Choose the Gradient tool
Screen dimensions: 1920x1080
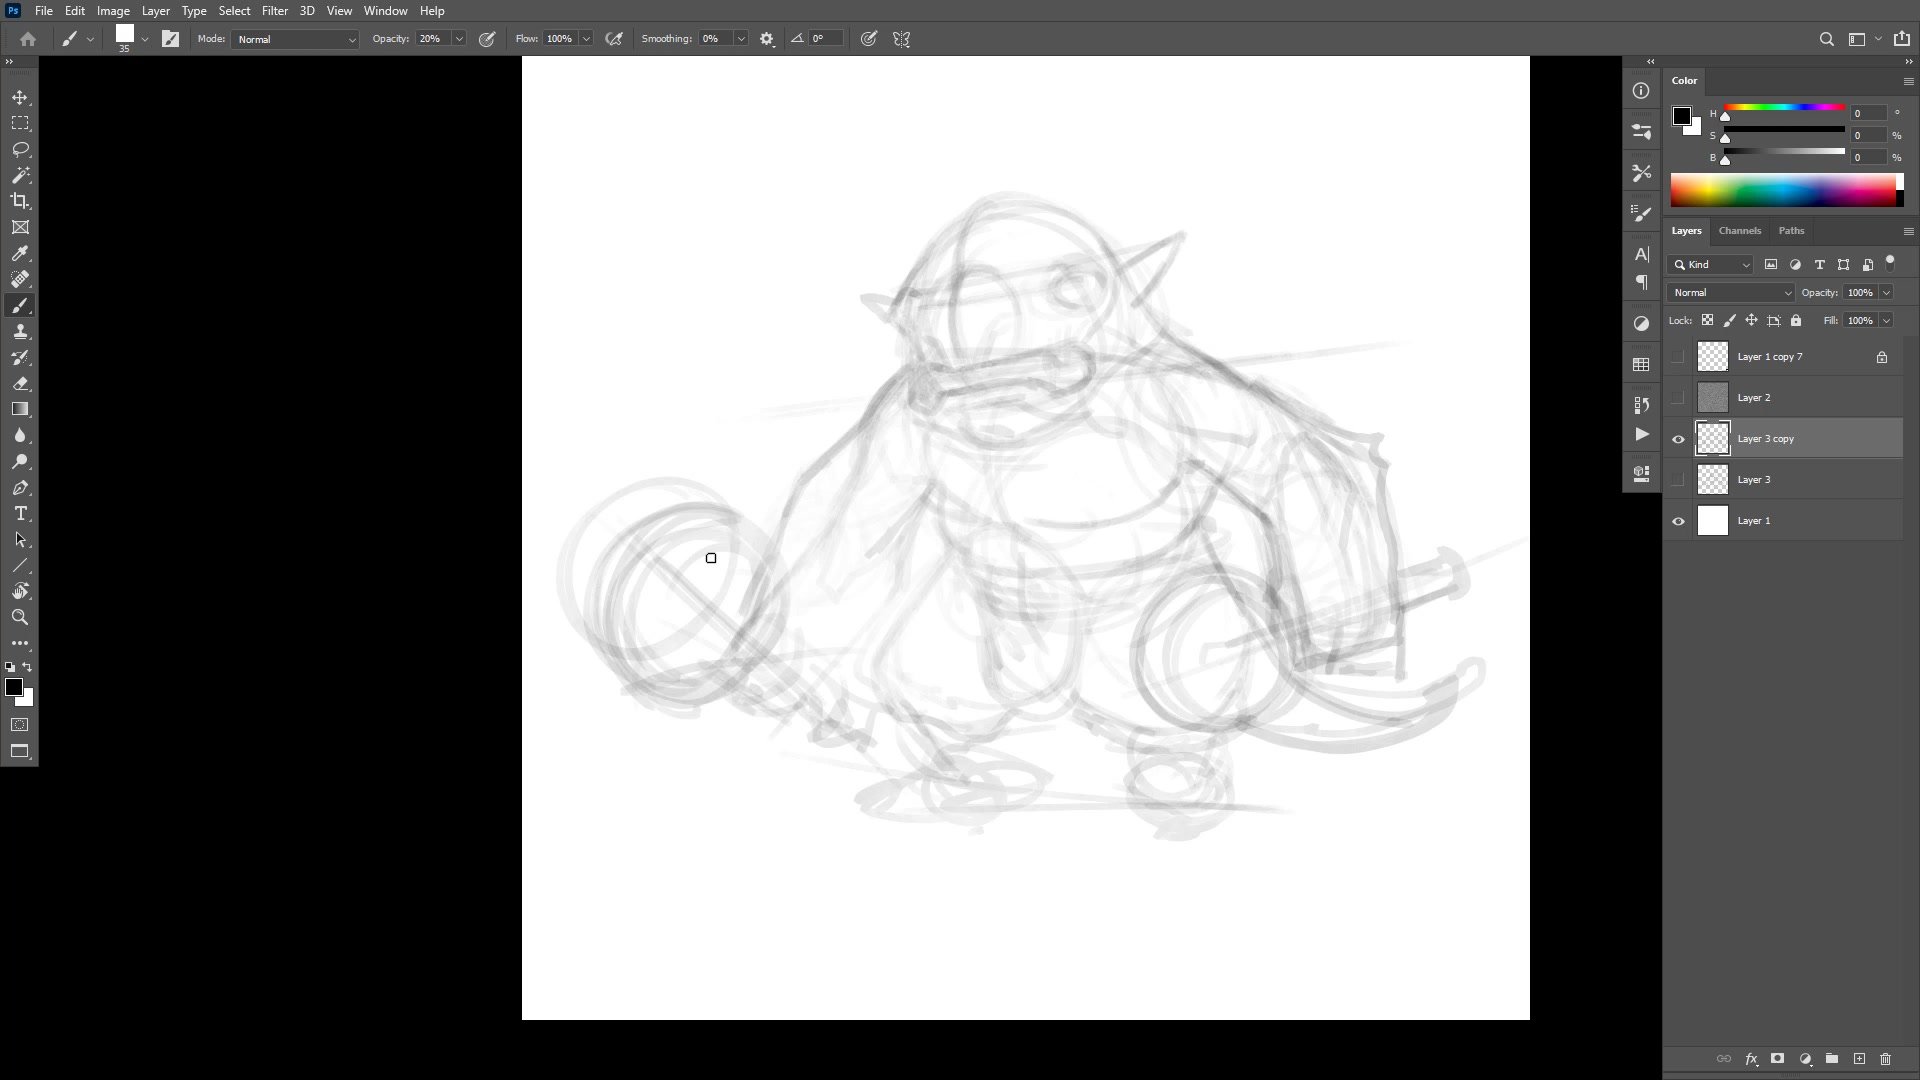coord(20,410)
